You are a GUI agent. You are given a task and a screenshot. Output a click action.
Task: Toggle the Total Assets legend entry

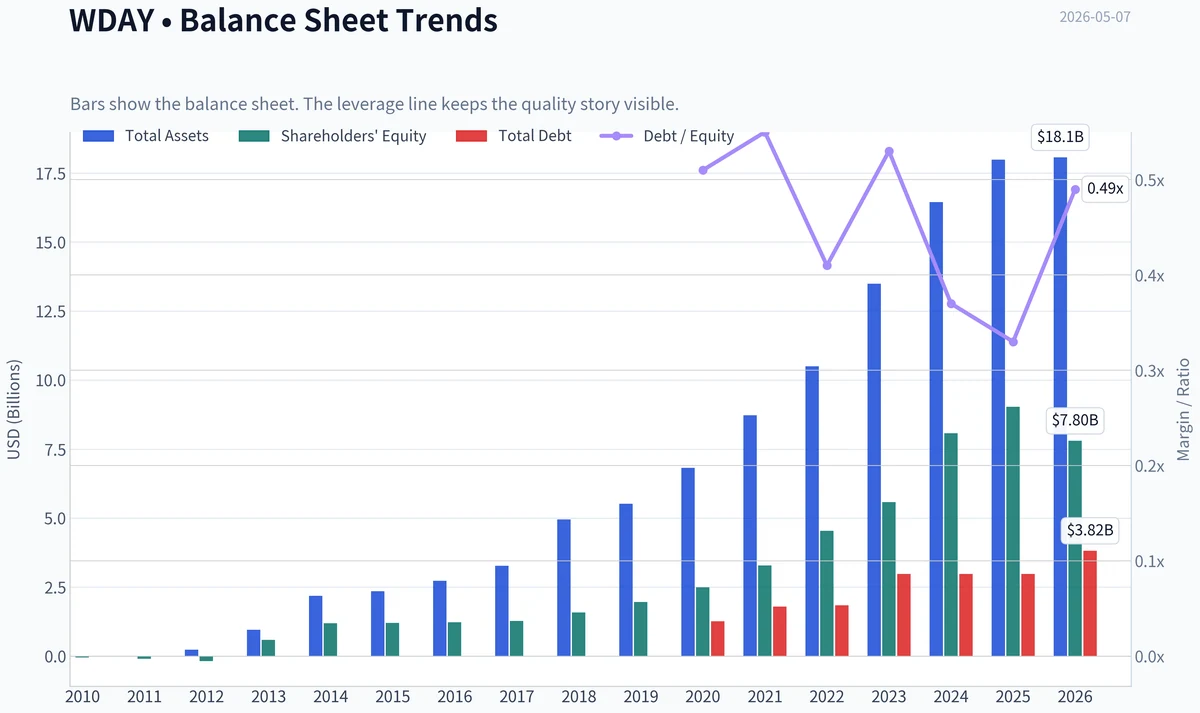point(146,136)
